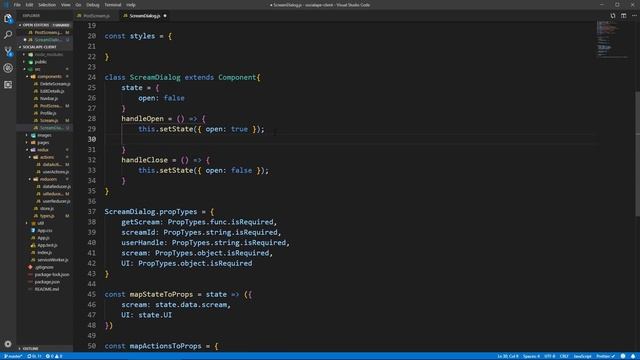Click the unsaved dot on ScreamDialog.js tab
Image resolution: width=640 pixels, height=360 pixels.
pyautogui.click(x=165, y=16)
